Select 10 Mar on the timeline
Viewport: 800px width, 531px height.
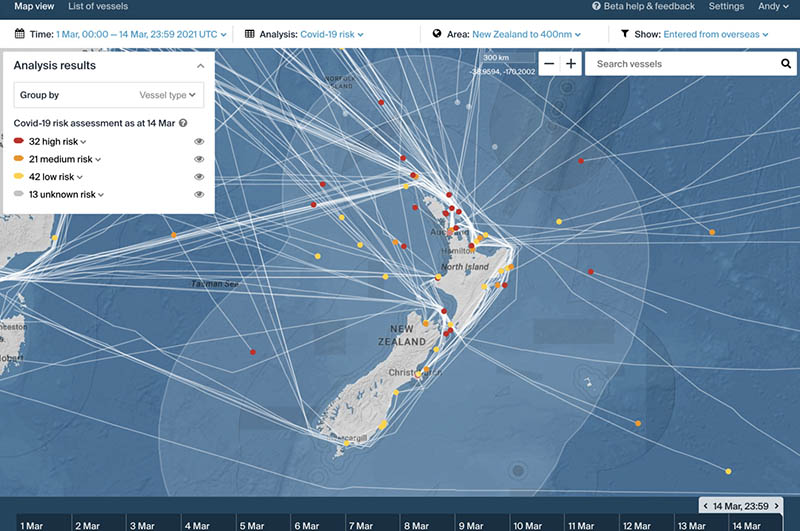click(x=537, y=523)
